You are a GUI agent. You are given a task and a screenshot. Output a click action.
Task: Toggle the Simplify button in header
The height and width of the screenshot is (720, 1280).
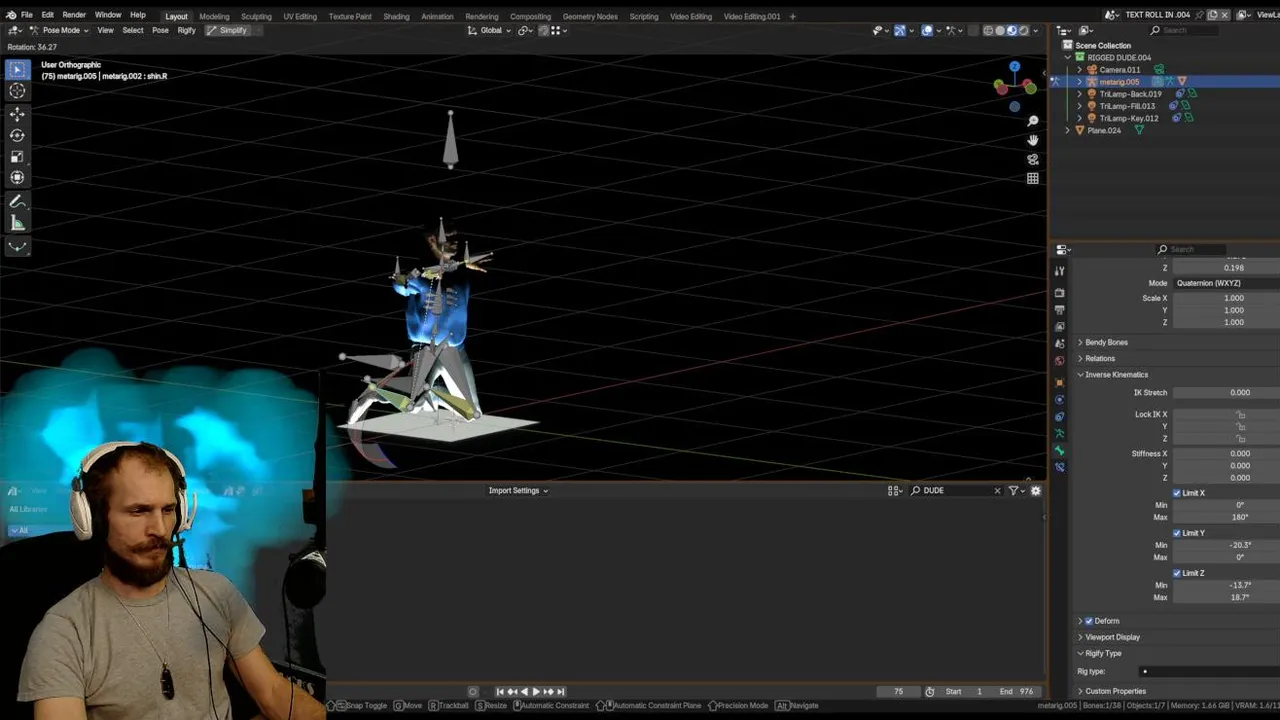pyautogui.click(x=227, y=30)
